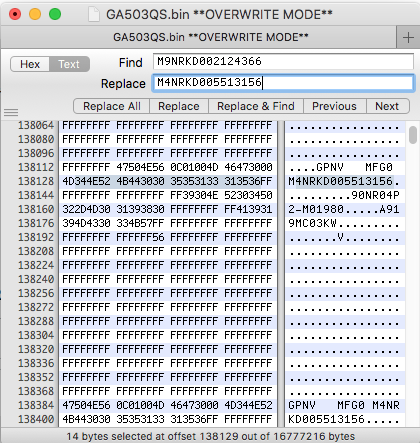
Task: Click Replace & Find button
Action: pos(256,106)
